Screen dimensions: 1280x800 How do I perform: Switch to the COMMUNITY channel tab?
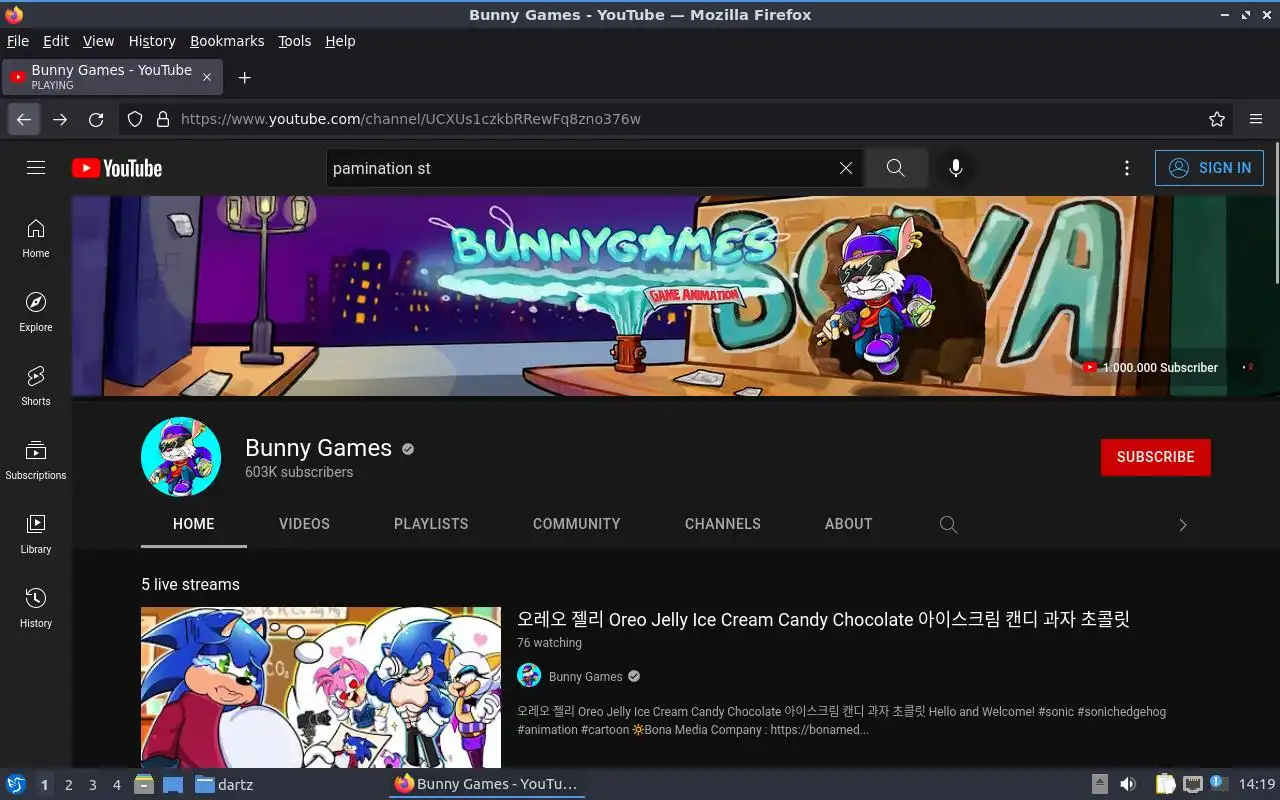(577, 524)
